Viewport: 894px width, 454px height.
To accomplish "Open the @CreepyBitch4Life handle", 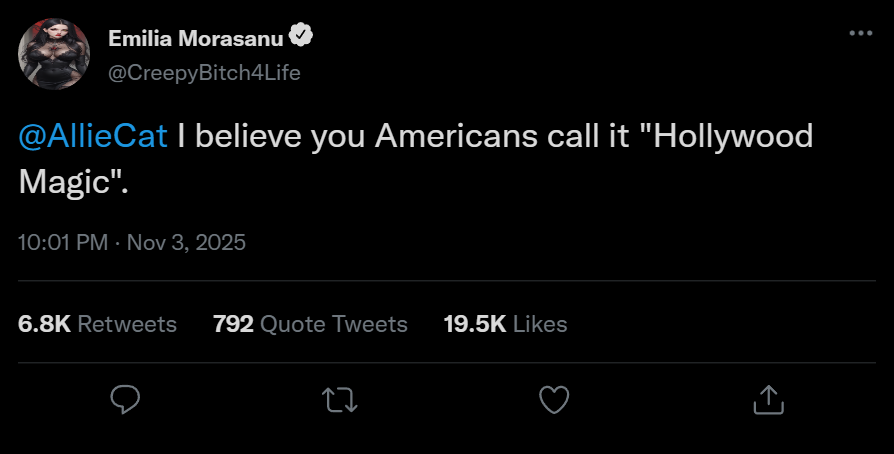I will click(x=204, y=73).
